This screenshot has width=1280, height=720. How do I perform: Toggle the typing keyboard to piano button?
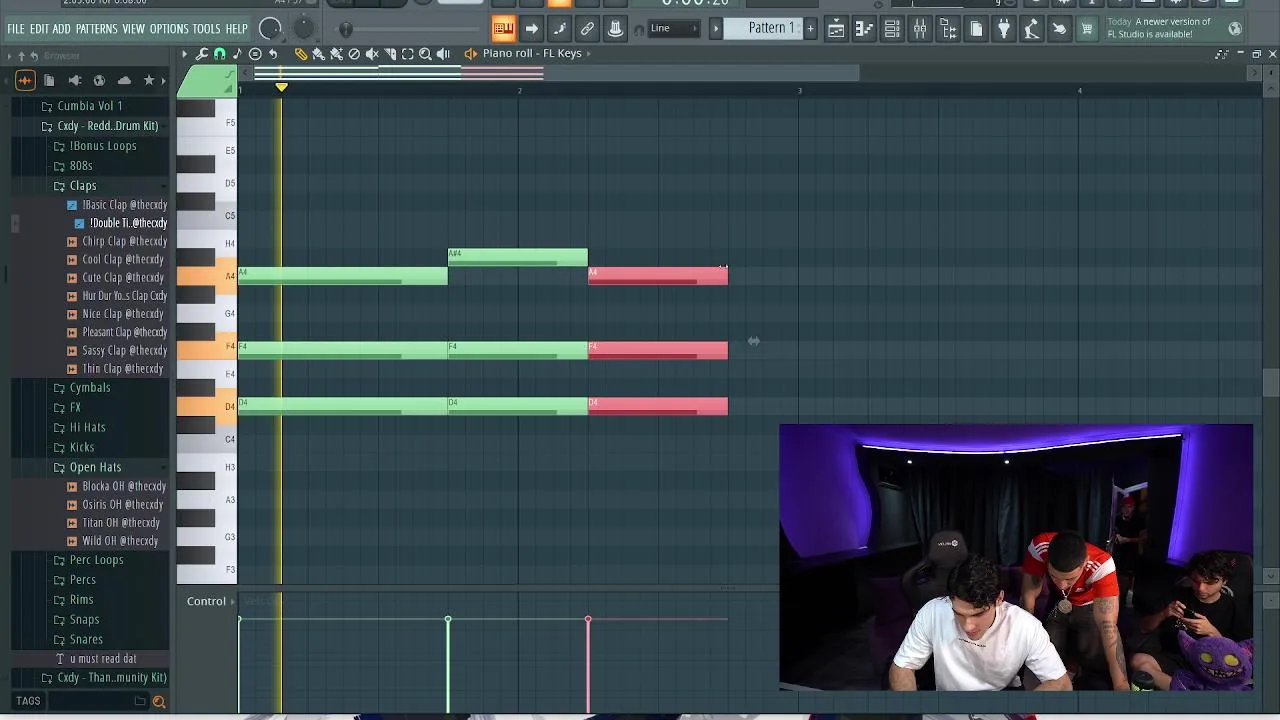pyautogui.click(x=504, y=28)
